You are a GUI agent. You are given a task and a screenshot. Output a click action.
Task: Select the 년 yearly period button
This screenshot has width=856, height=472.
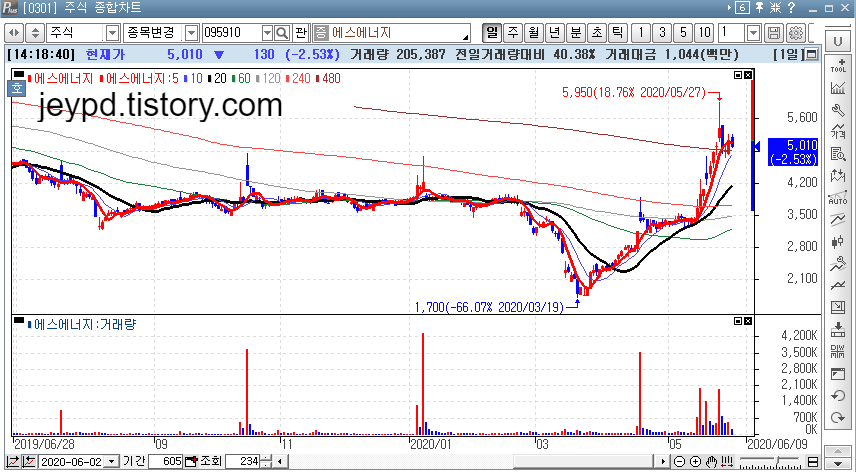[554, 33]
